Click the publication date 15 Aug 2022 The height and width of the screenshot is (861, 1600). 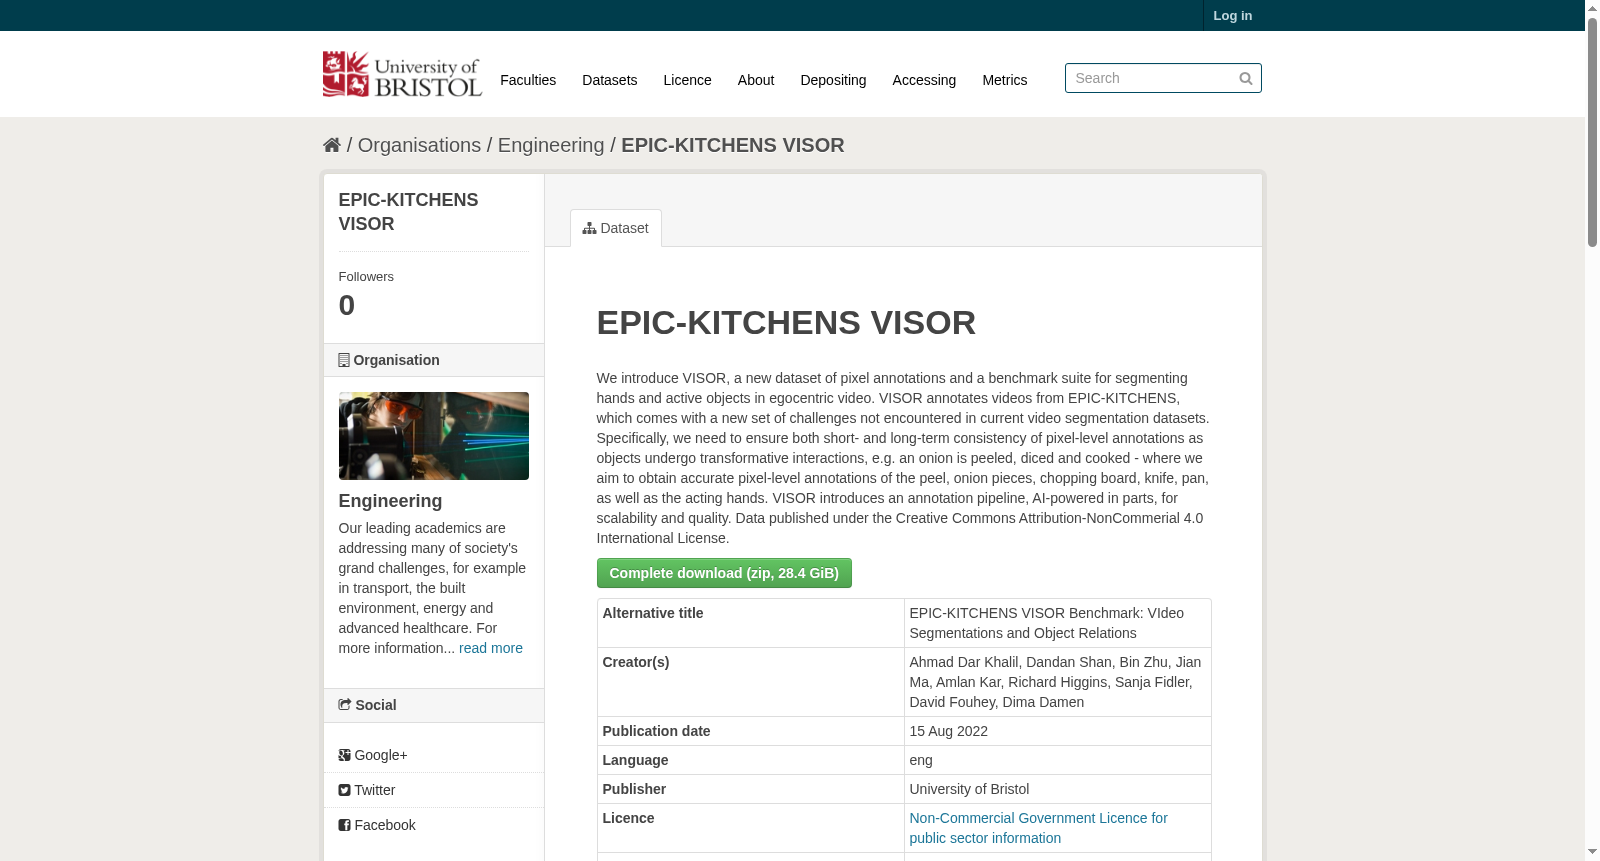949,731
